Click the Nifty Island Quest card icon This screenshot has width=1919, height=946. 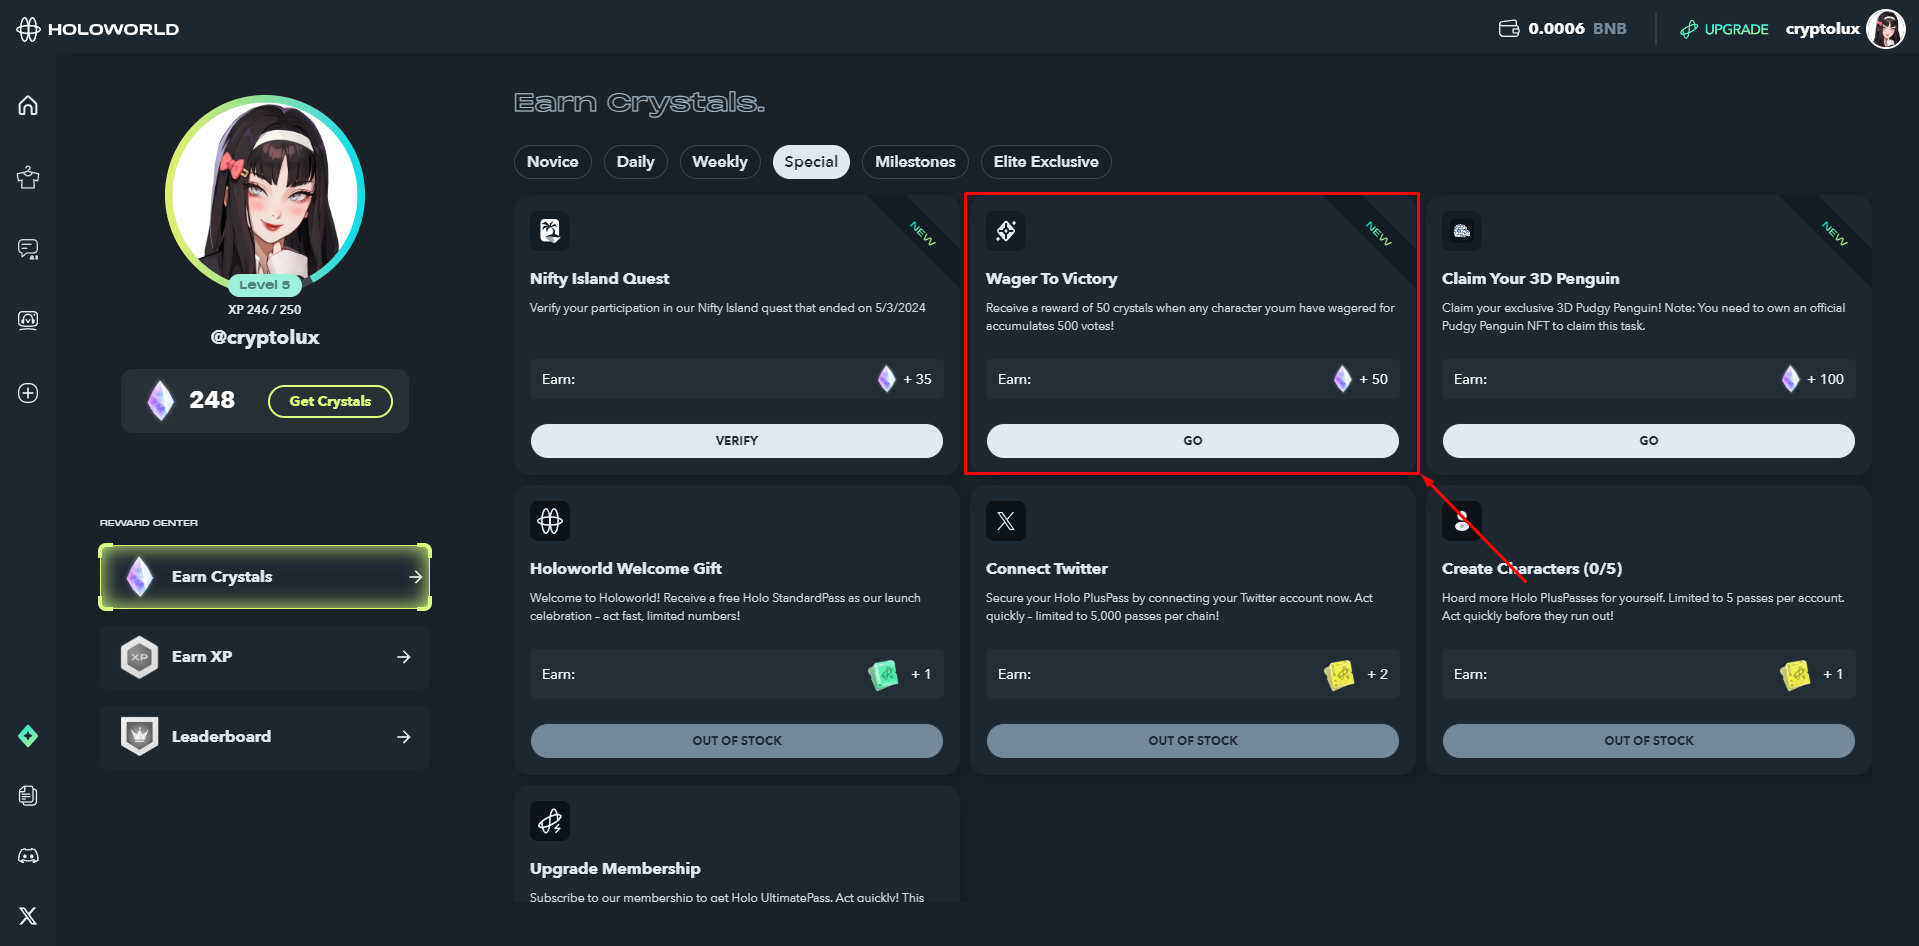tap(550, 231)
